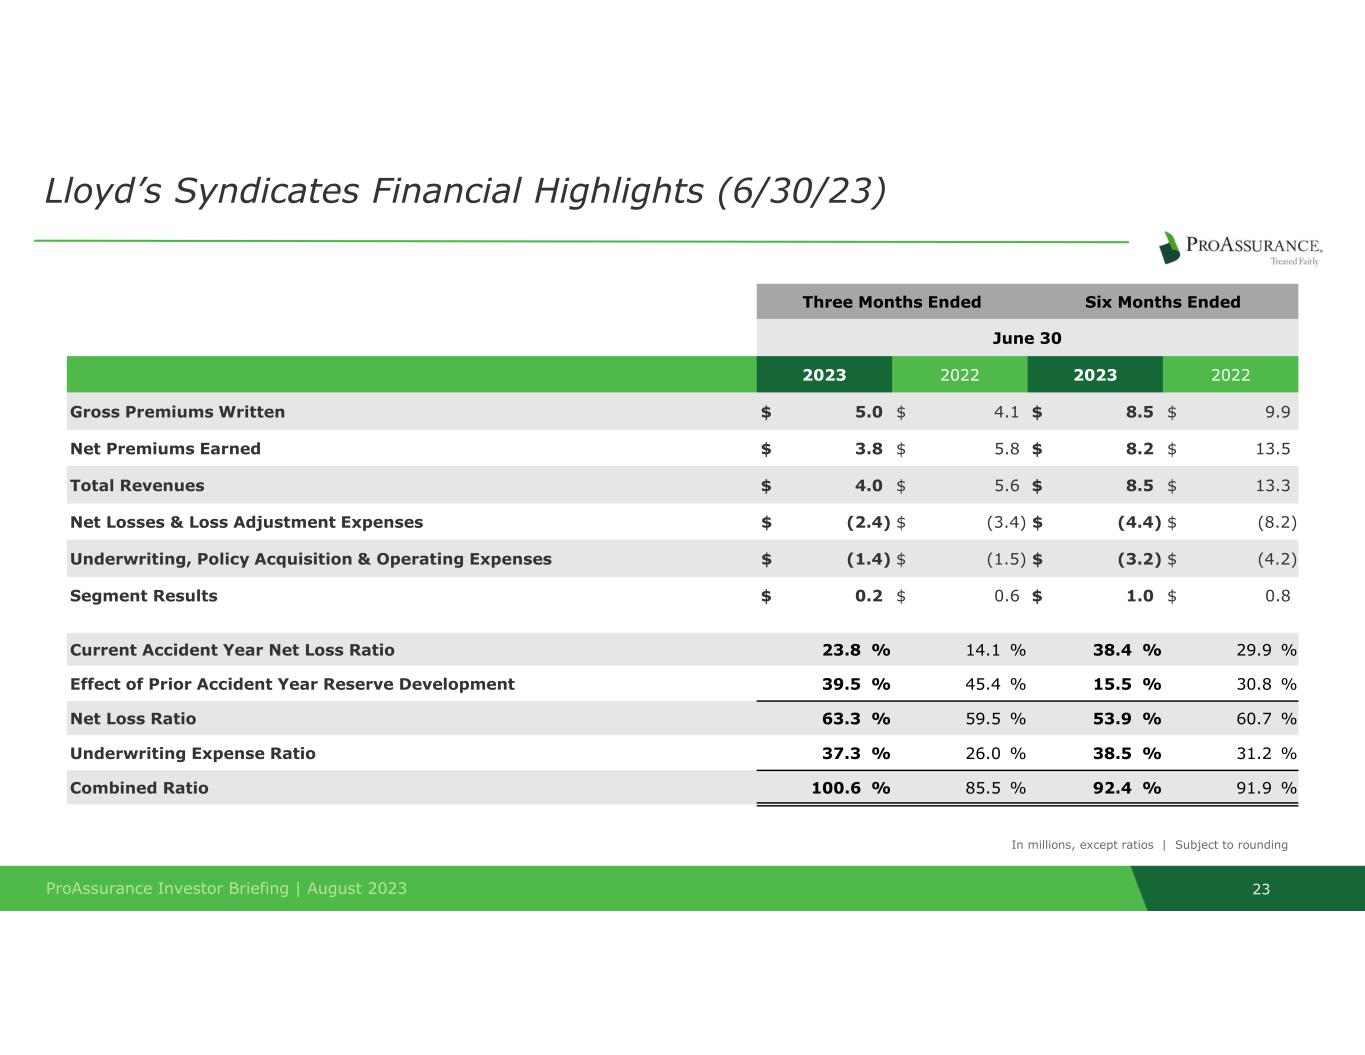Image resolution: width=1365 pixels, height=1055 pixels.
Task: Click the 2022 header under Six Months Ended
Action: point(1230,375)
